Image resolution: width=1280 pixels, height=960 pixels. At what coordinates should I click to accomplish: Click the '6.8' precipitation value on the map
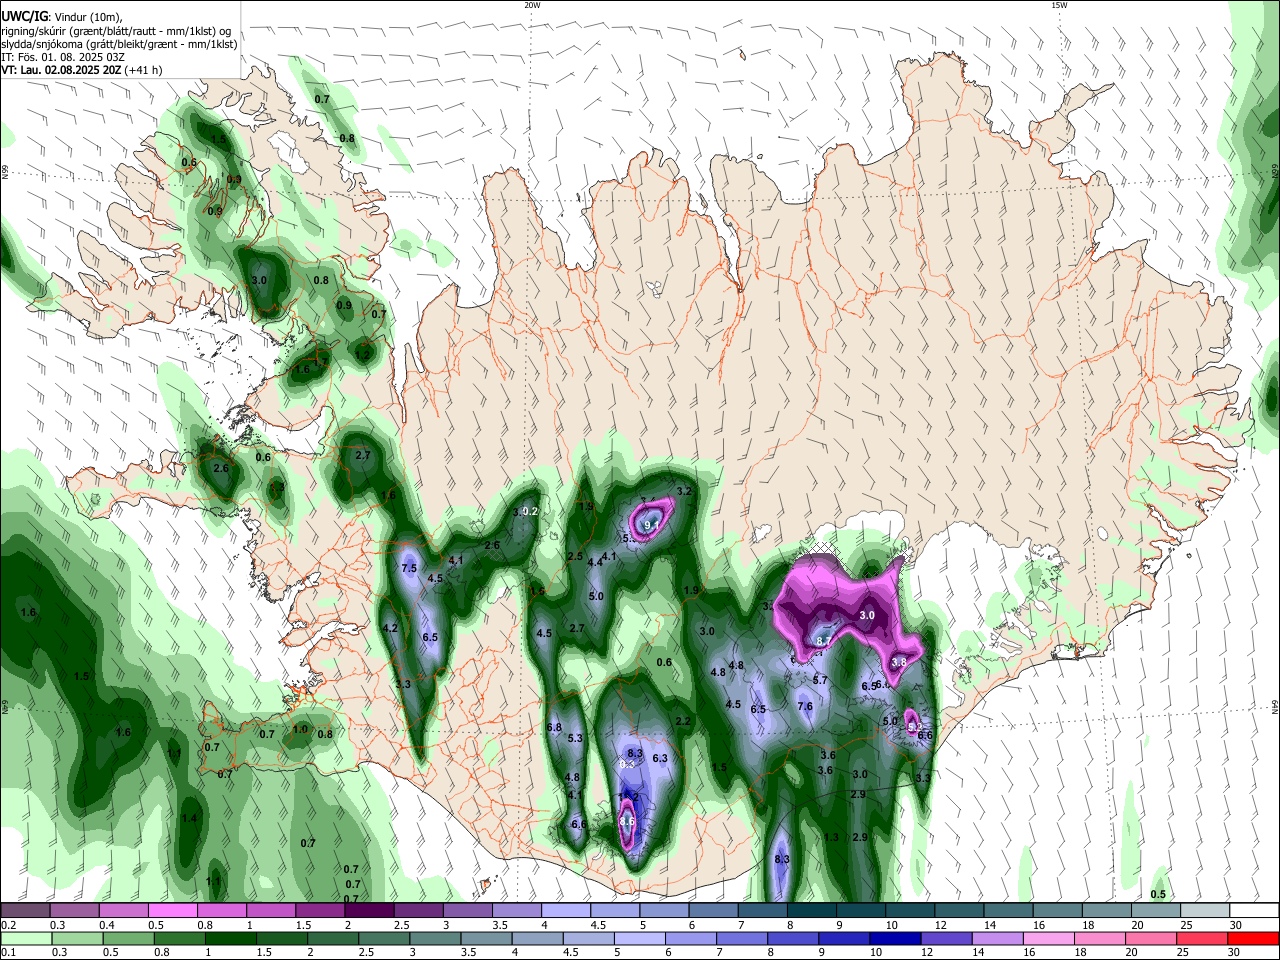554,727
